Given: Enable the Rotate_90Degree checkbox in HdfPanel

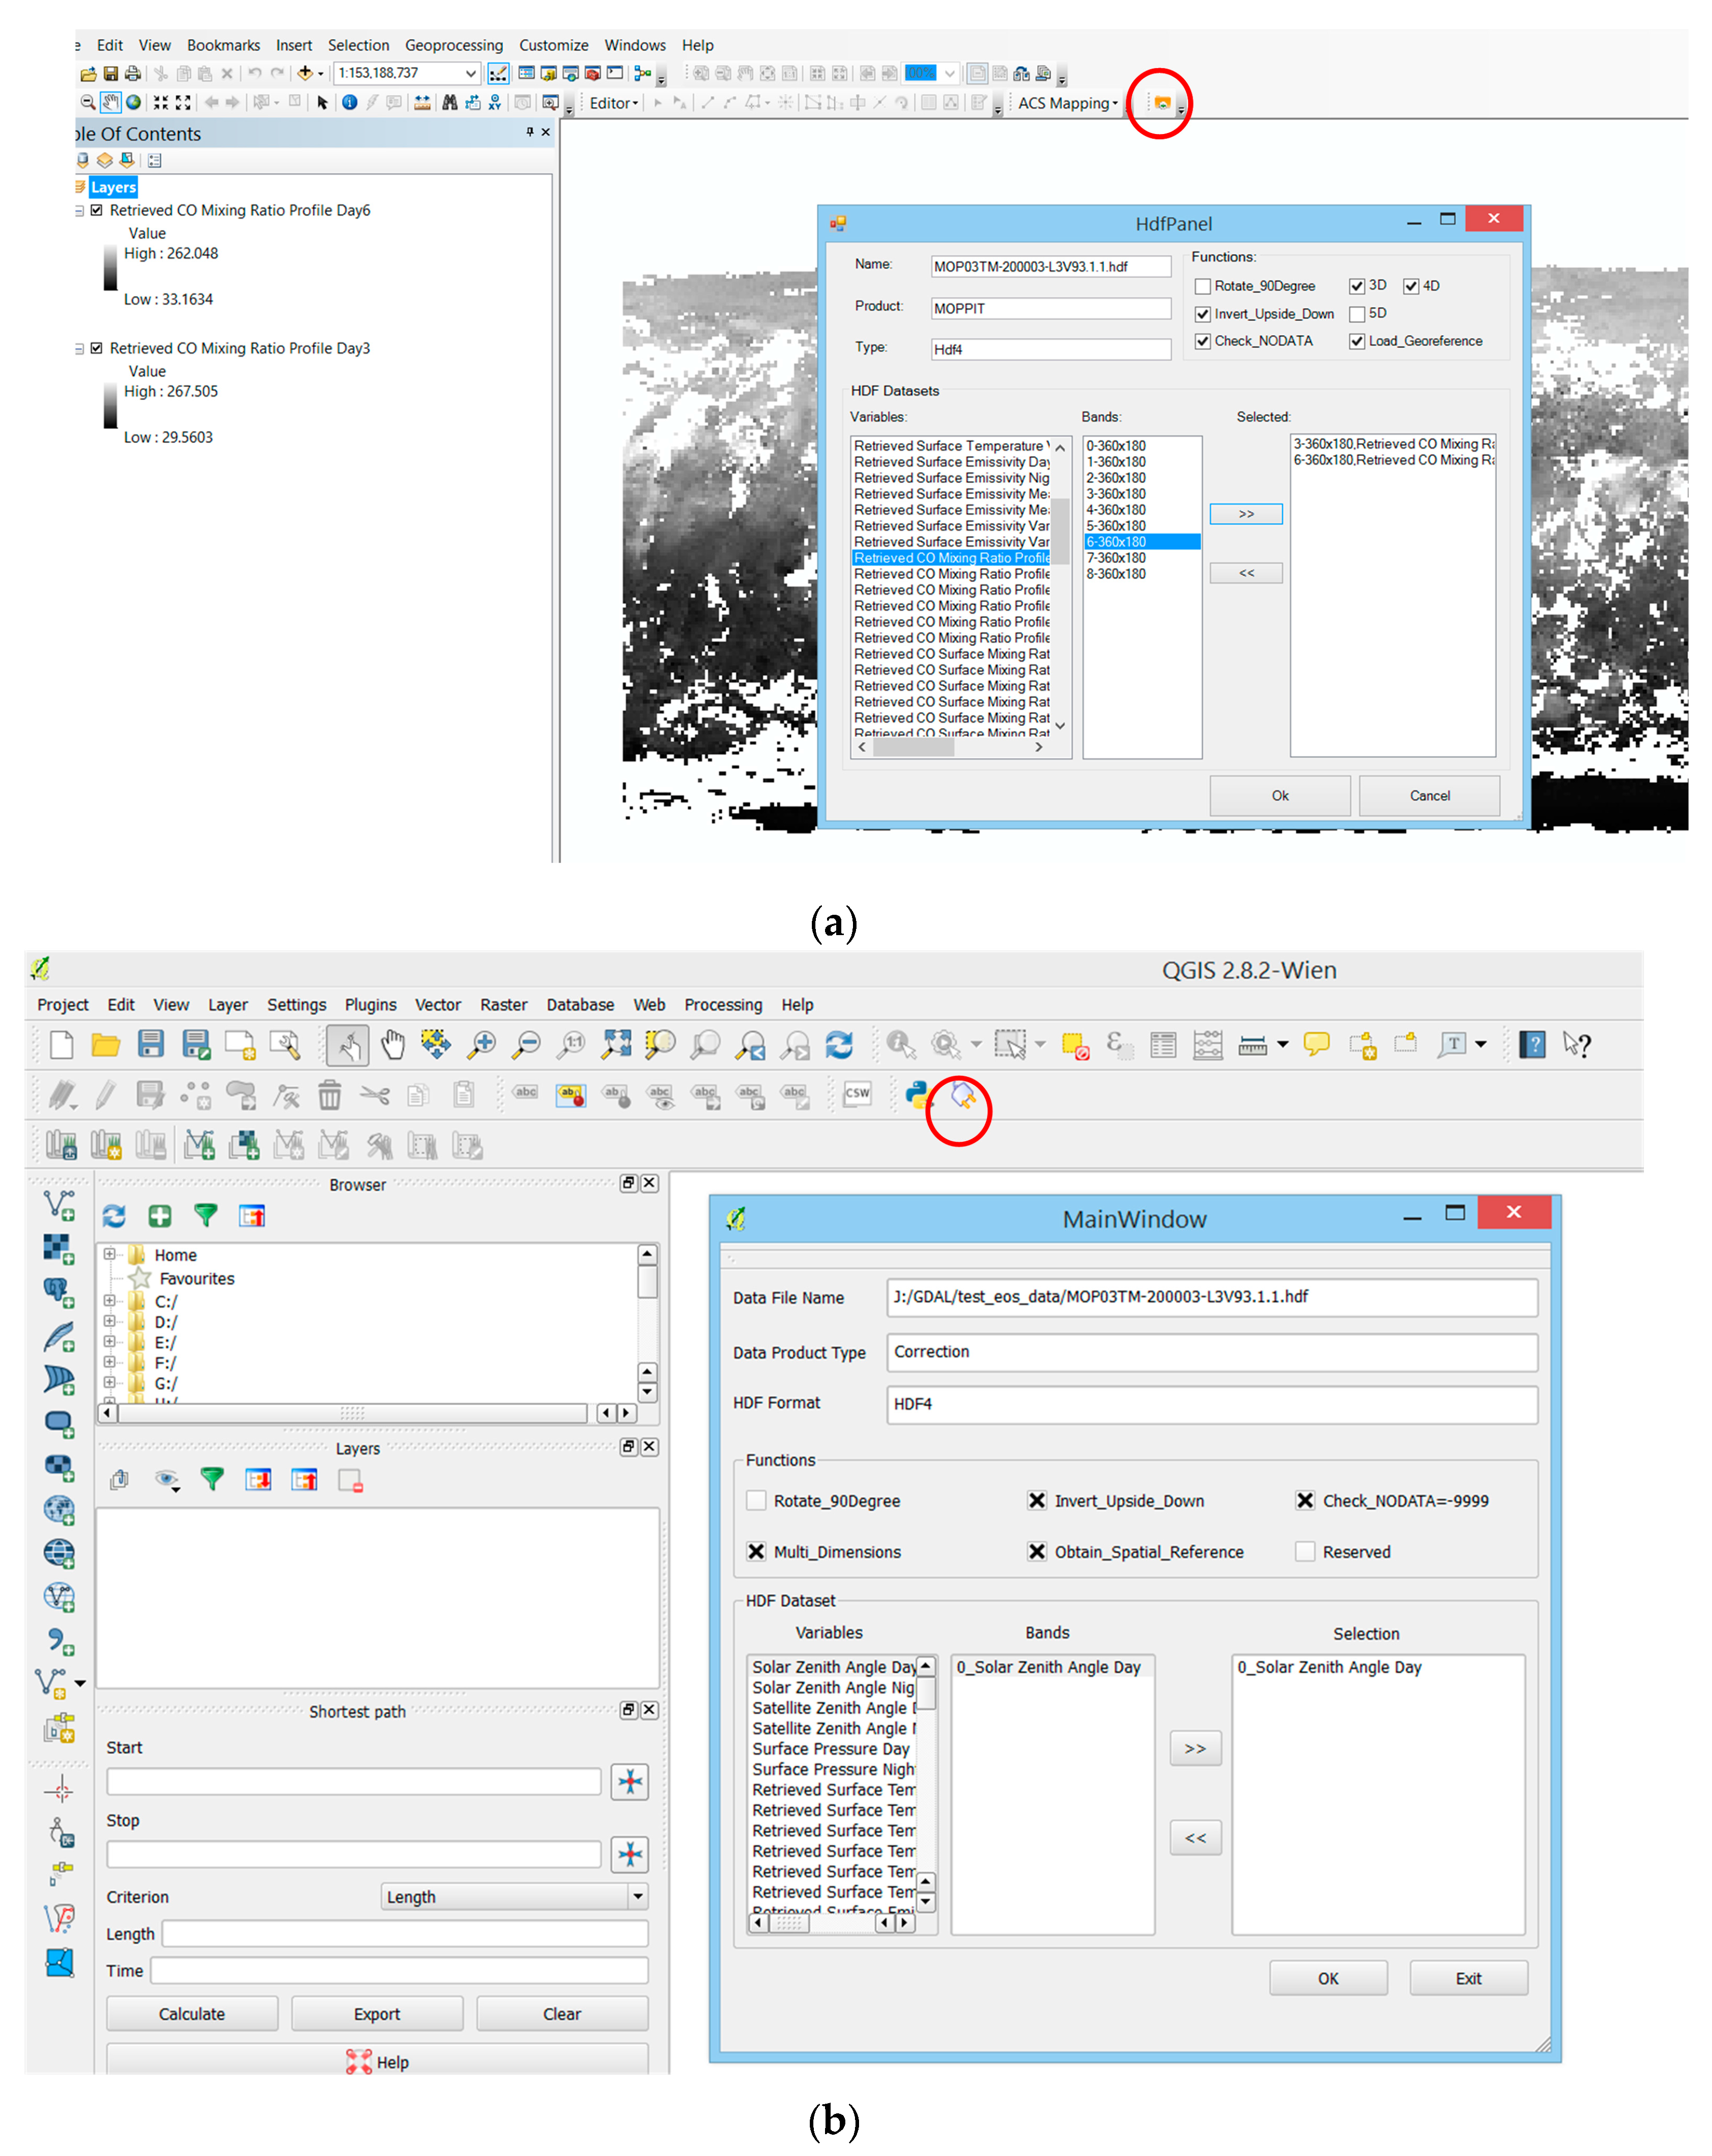Looking at the screenshot, I should click(1203, 286).
